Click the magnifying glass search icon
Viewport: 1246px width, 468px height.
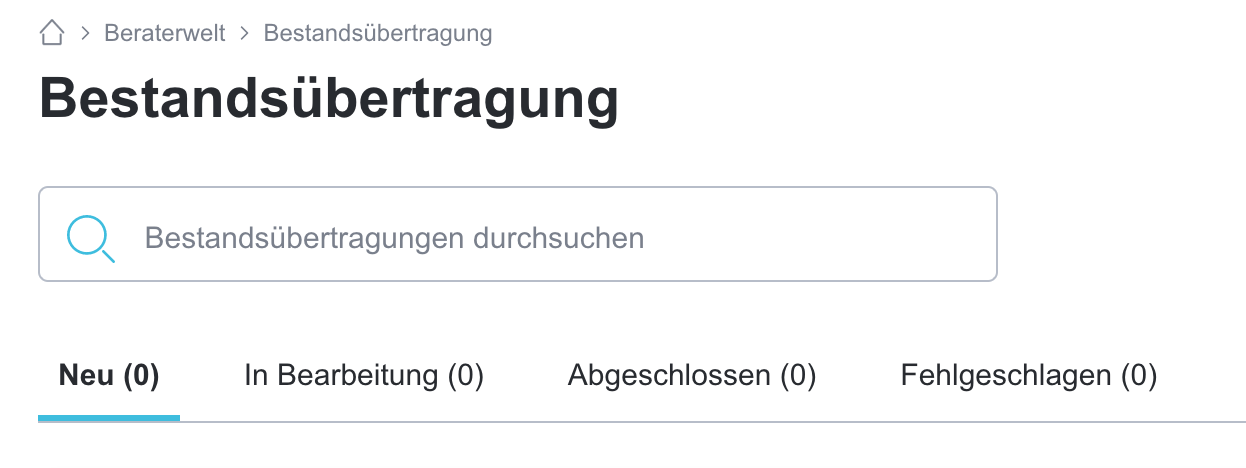coord(89,239)
